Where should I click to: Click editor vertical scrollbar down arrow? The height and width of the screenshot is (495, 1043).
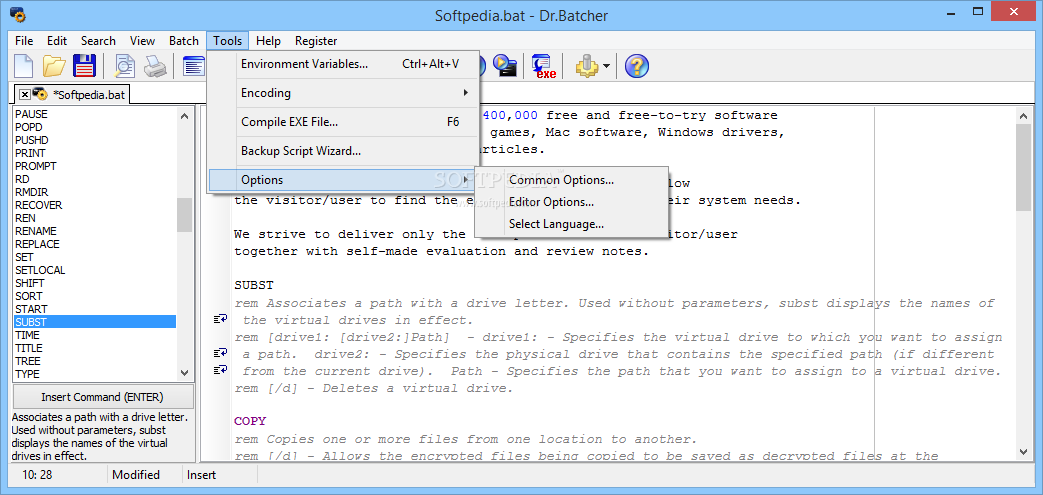1024,451
